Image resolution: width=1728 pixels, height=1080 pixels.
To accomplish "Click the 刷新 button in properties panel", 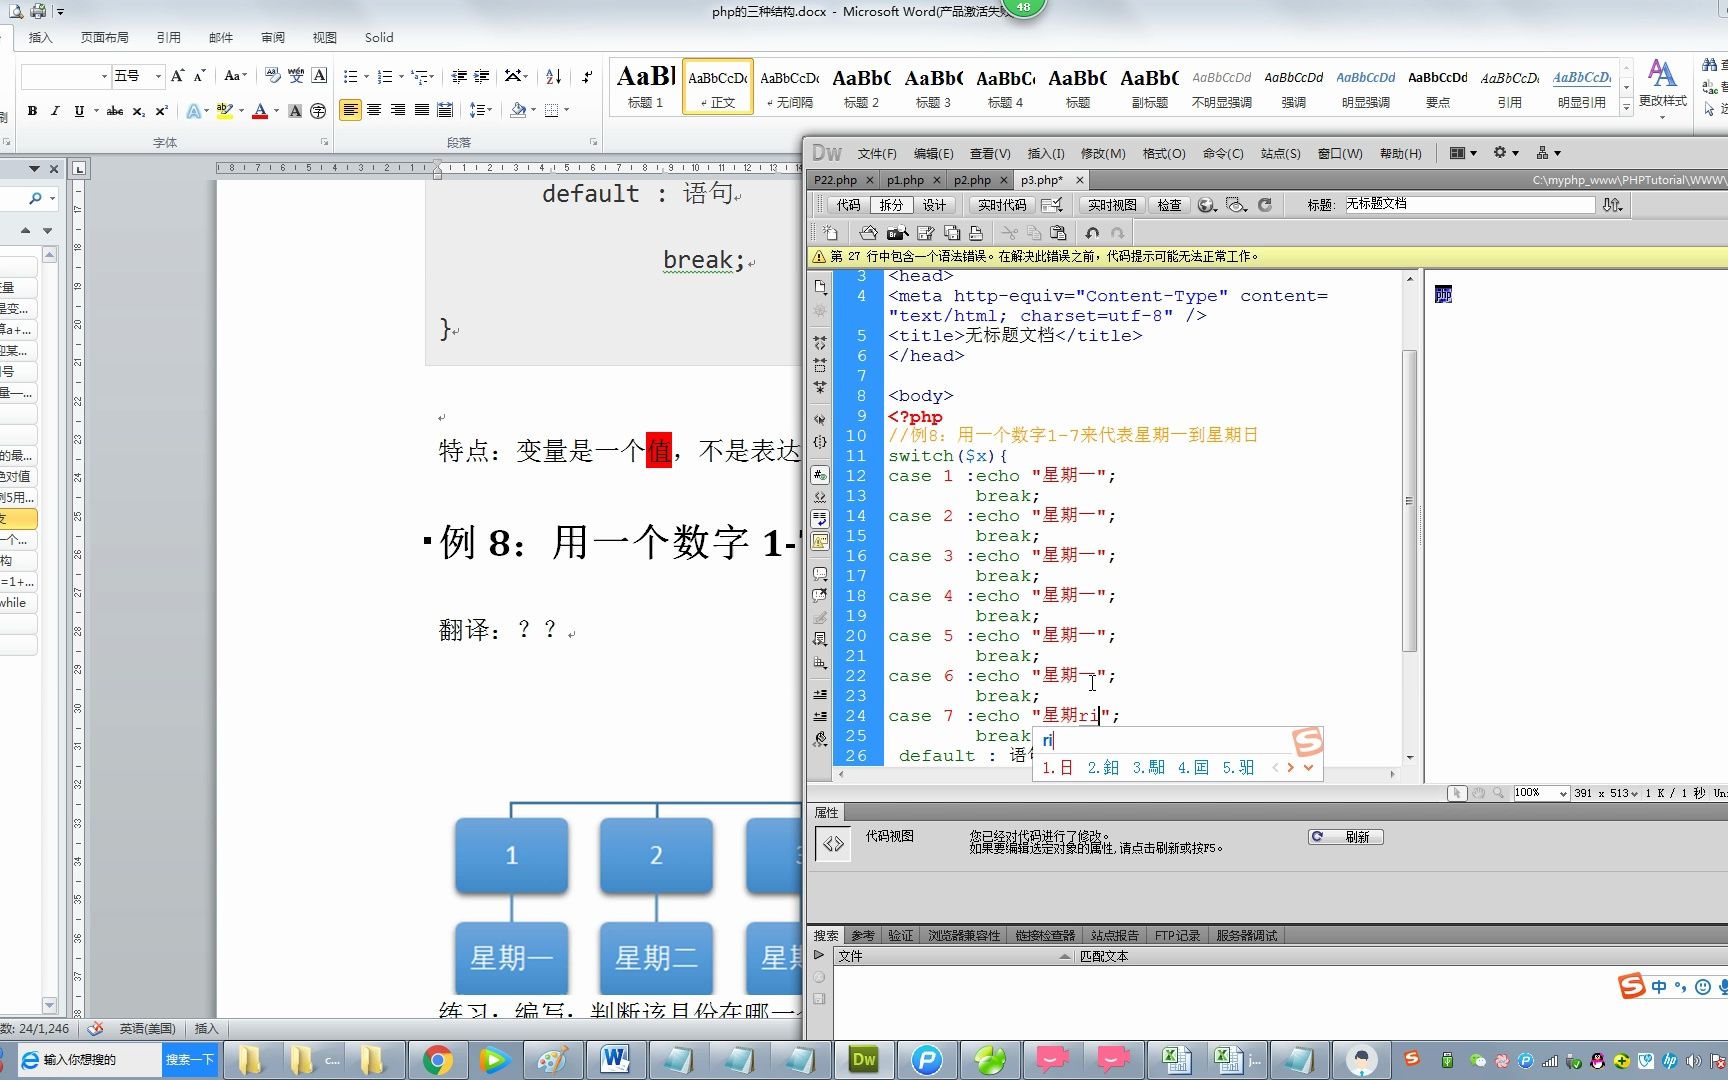I will pyautogui.click(x=1346, y=837).
